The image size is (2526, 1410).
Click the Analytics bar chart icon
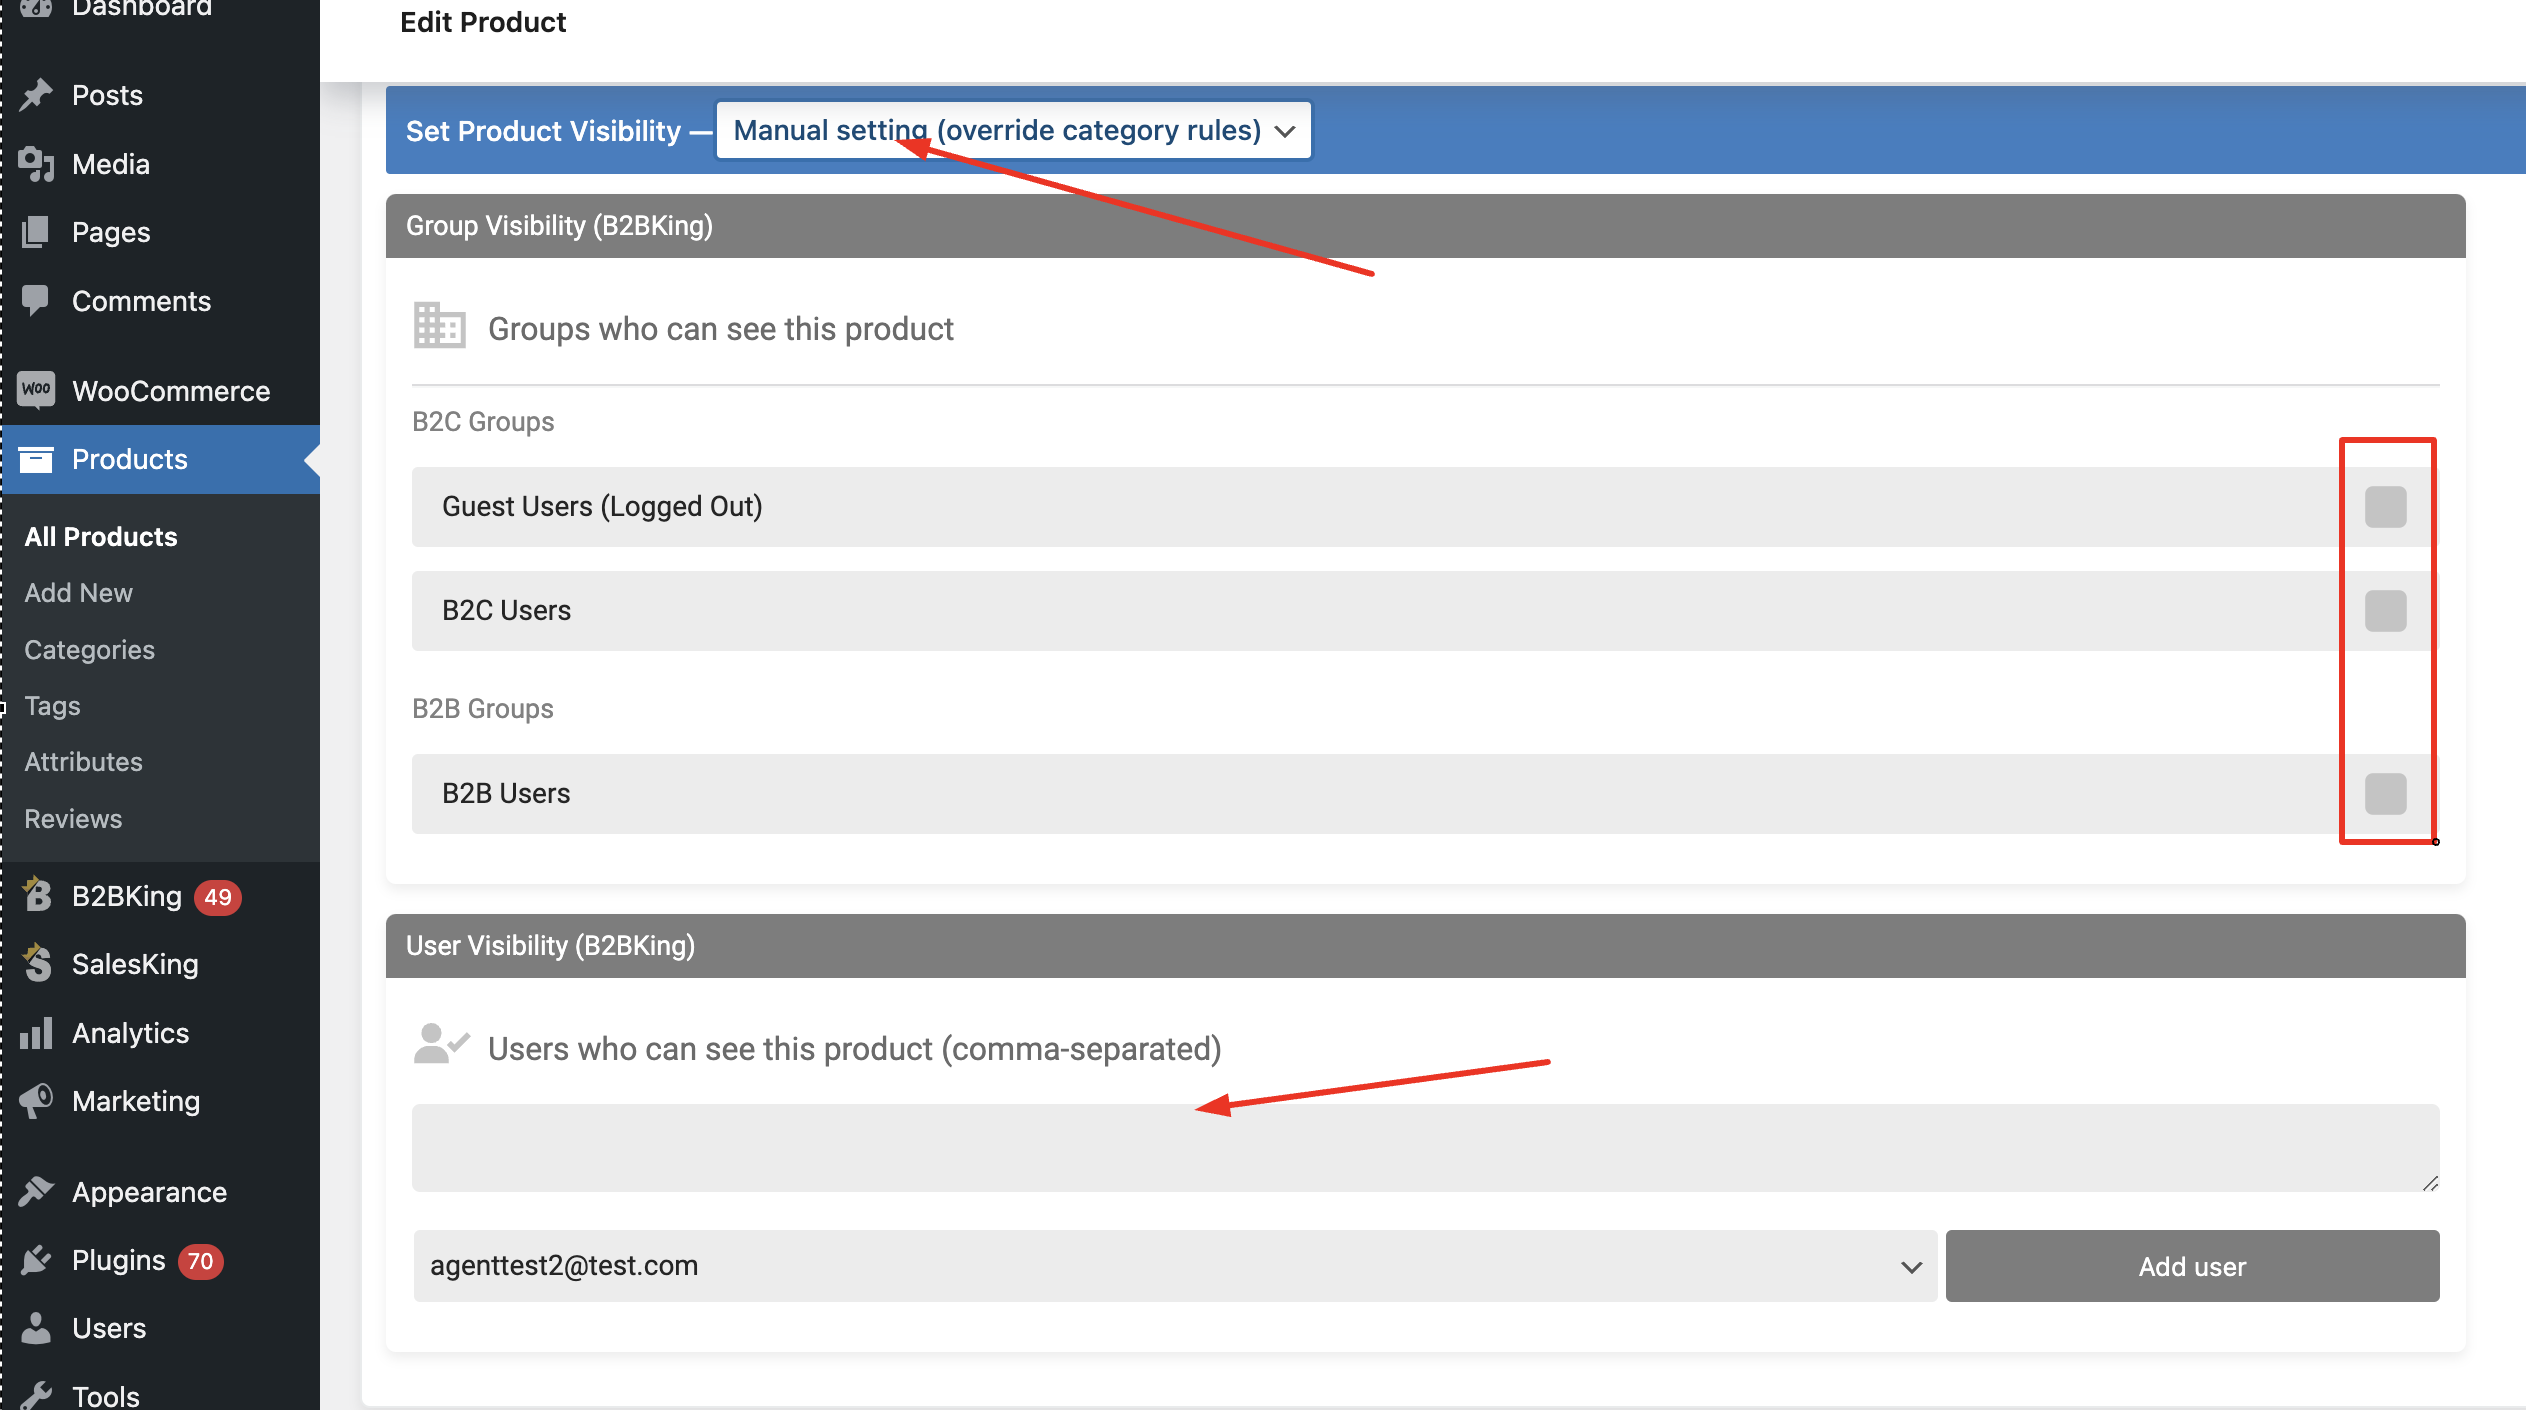(x=37, y=1033)
